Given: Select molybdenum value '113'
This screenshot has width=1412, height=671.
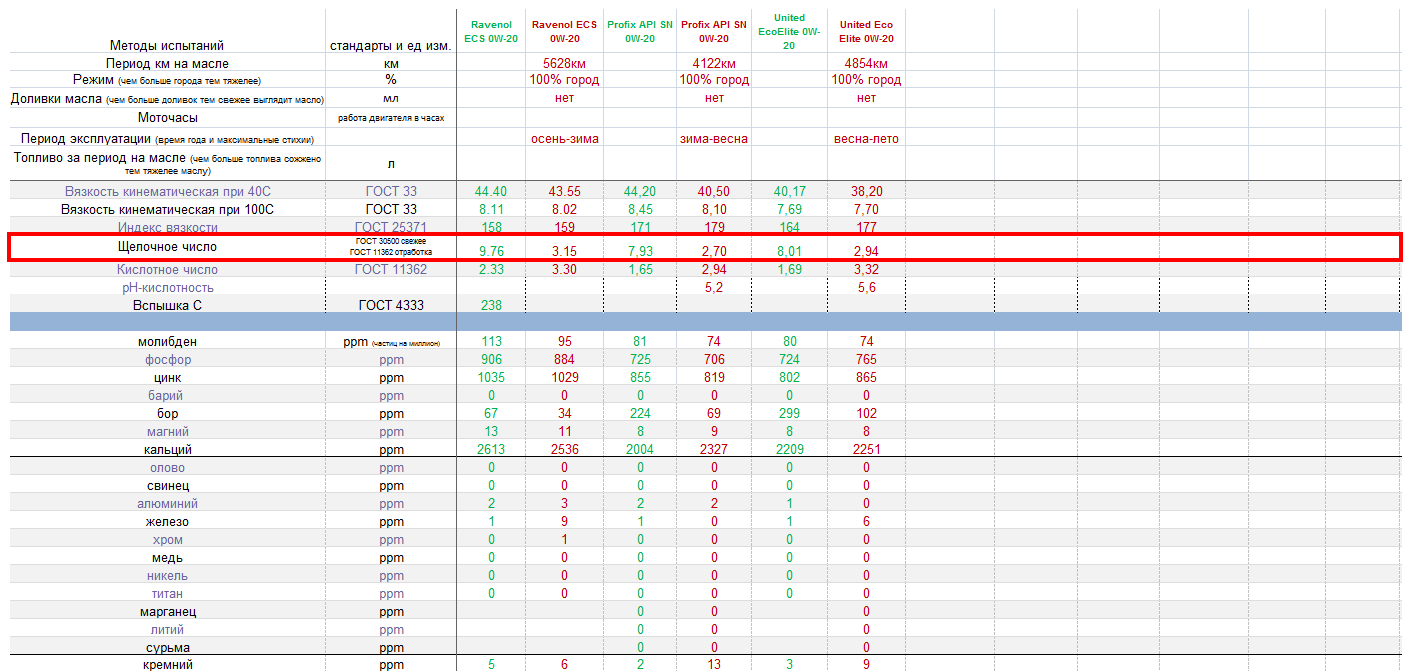Looking at the screenshot, I should click(491, 341).
